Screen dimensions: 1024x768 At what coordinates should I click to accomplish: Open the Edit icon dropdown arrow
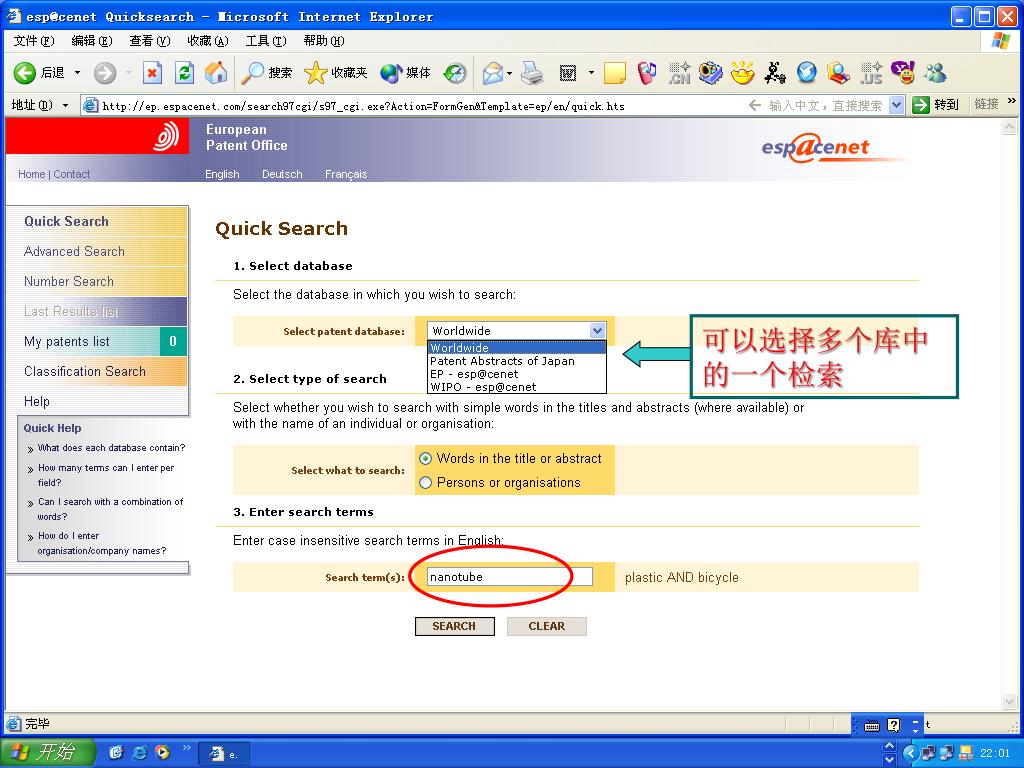point(591,73)
